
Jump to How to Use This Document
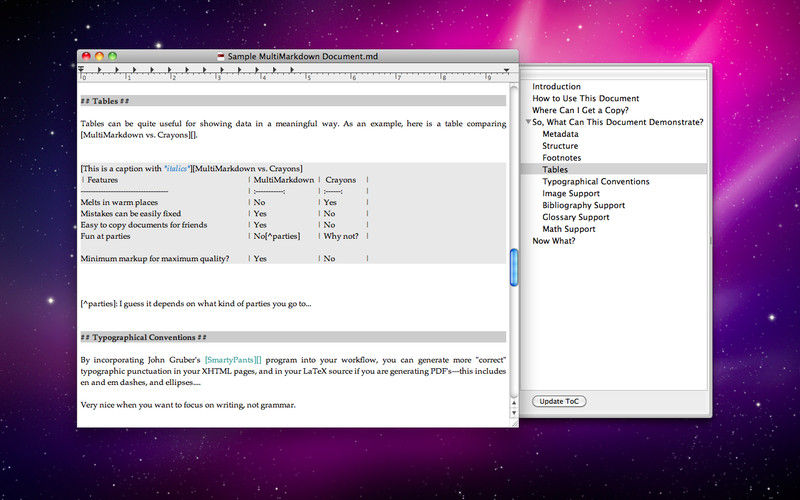pyautogui.click(x=585, y=99)
